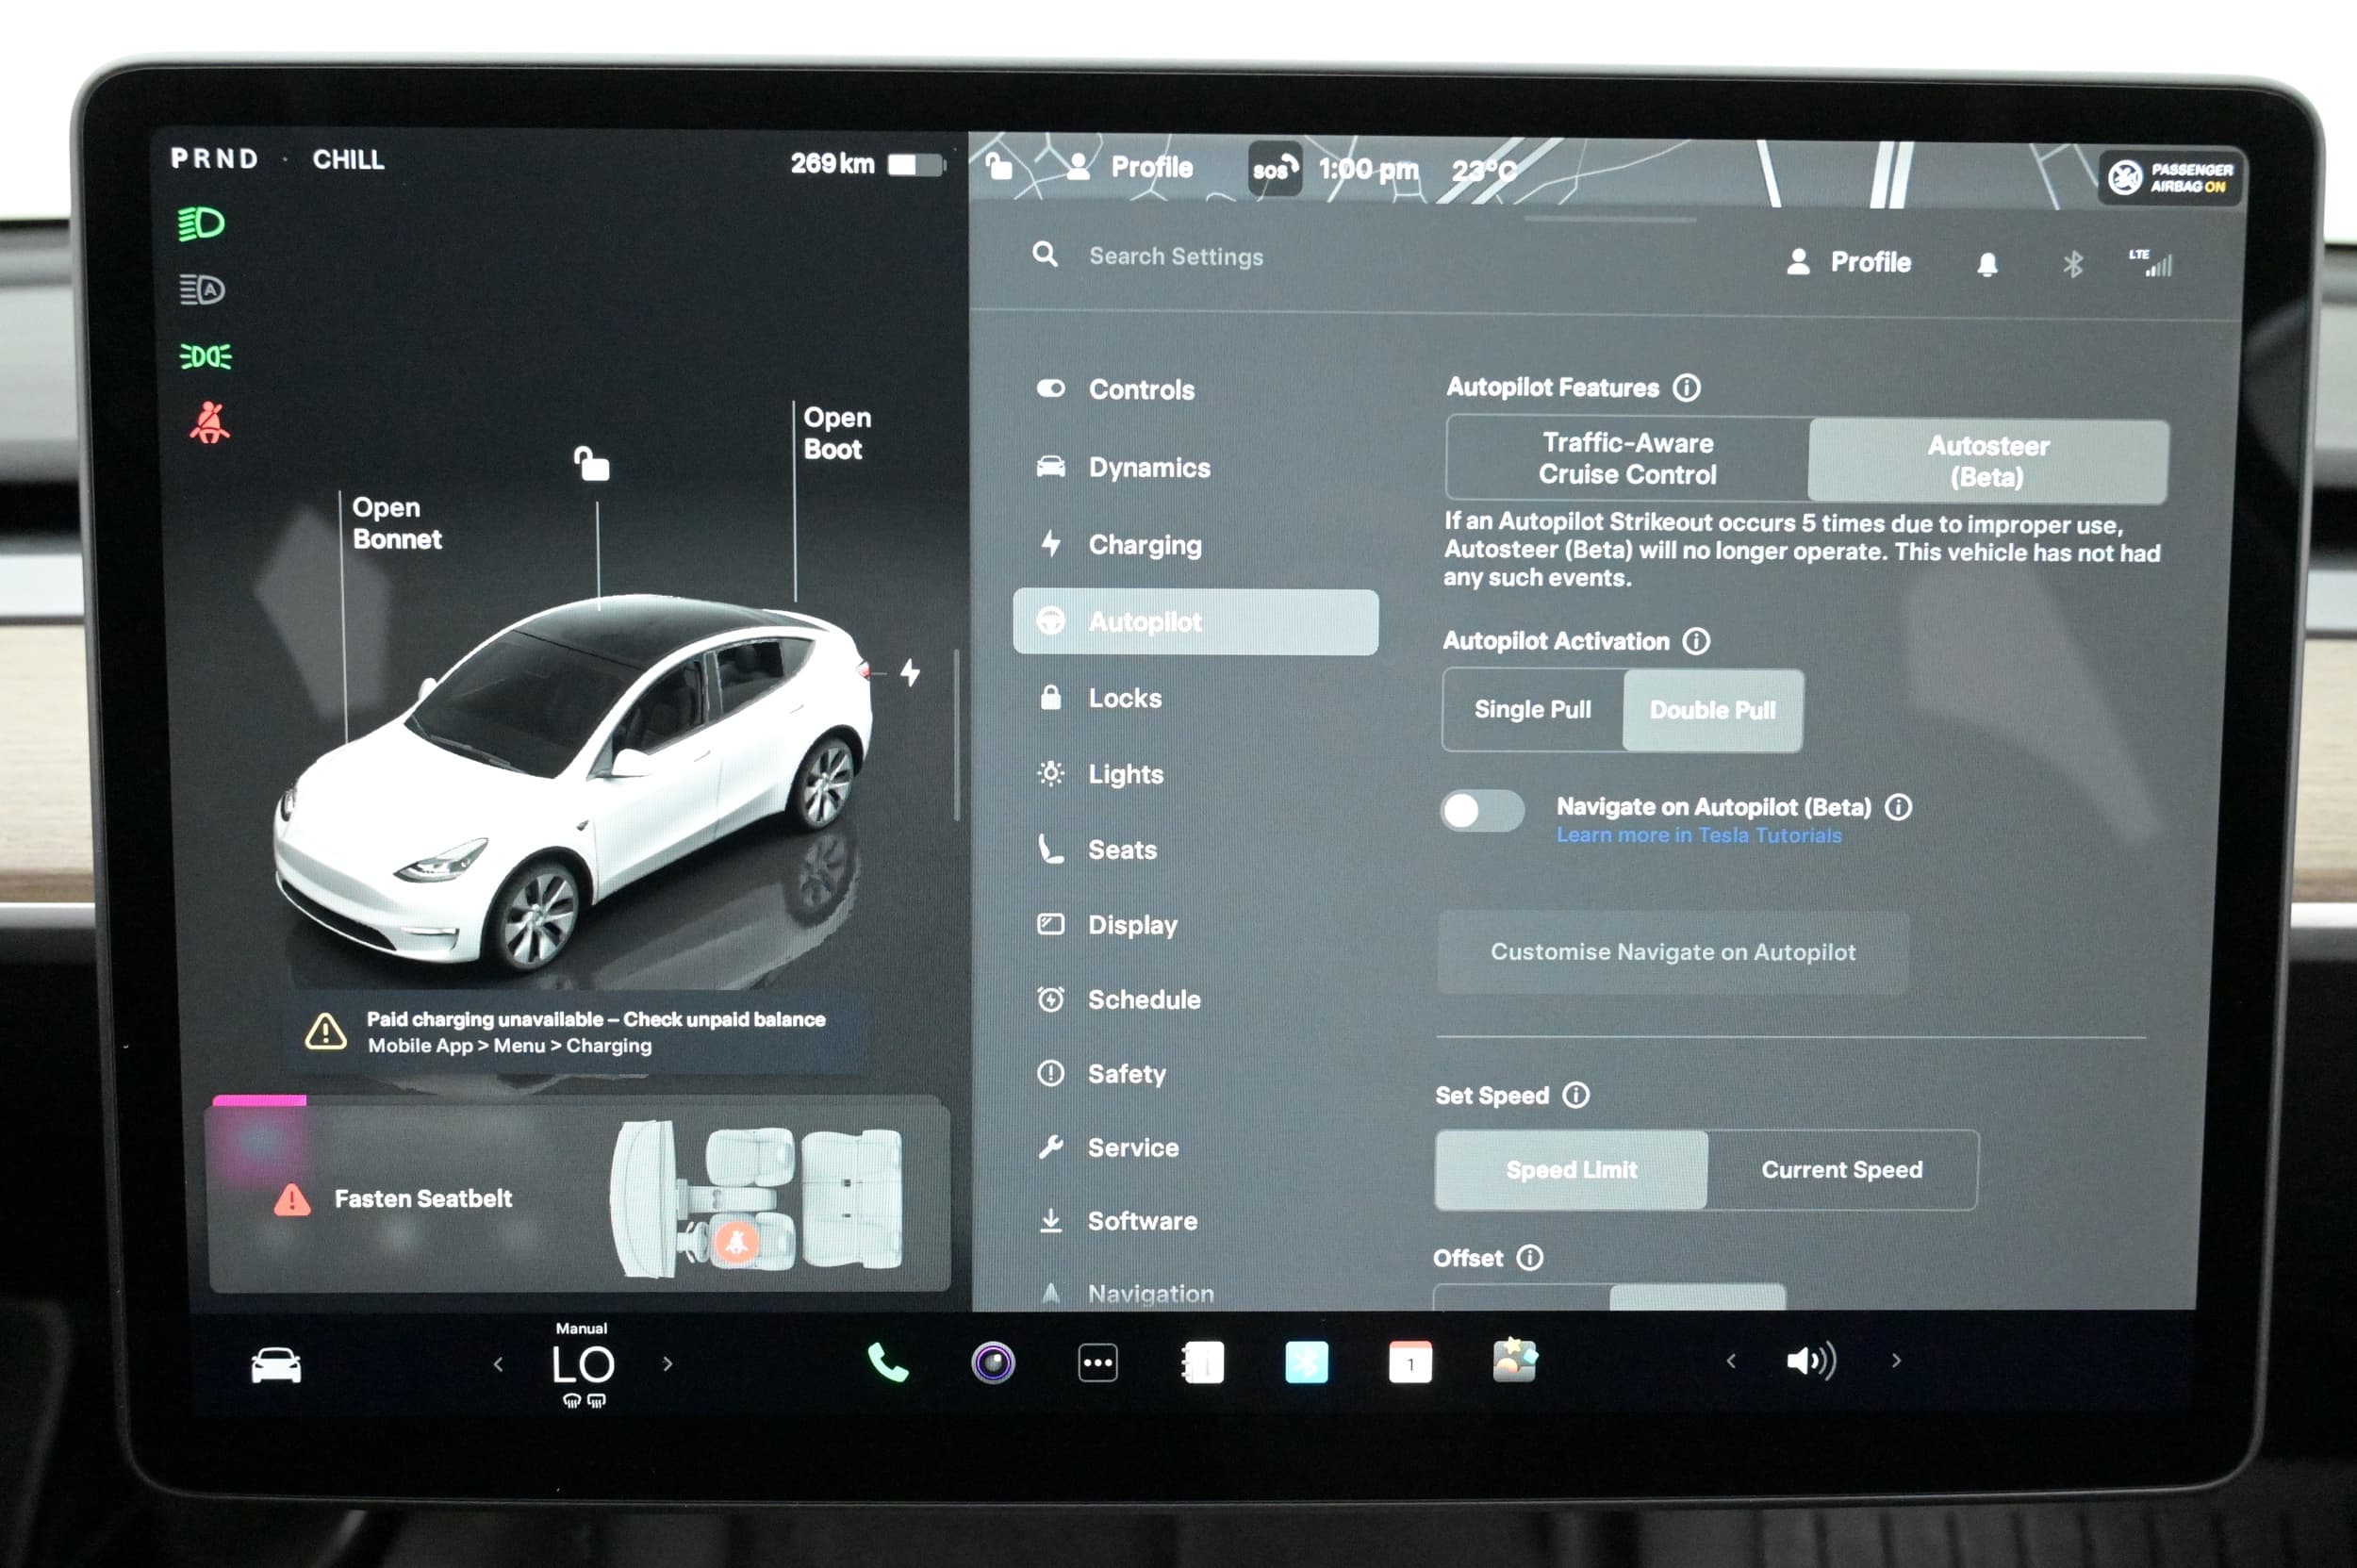This screenshot has height=1568, width=2357.
Task: Tap the Fasten Seatbelt warning card
Action: (x=578, y=1195)
